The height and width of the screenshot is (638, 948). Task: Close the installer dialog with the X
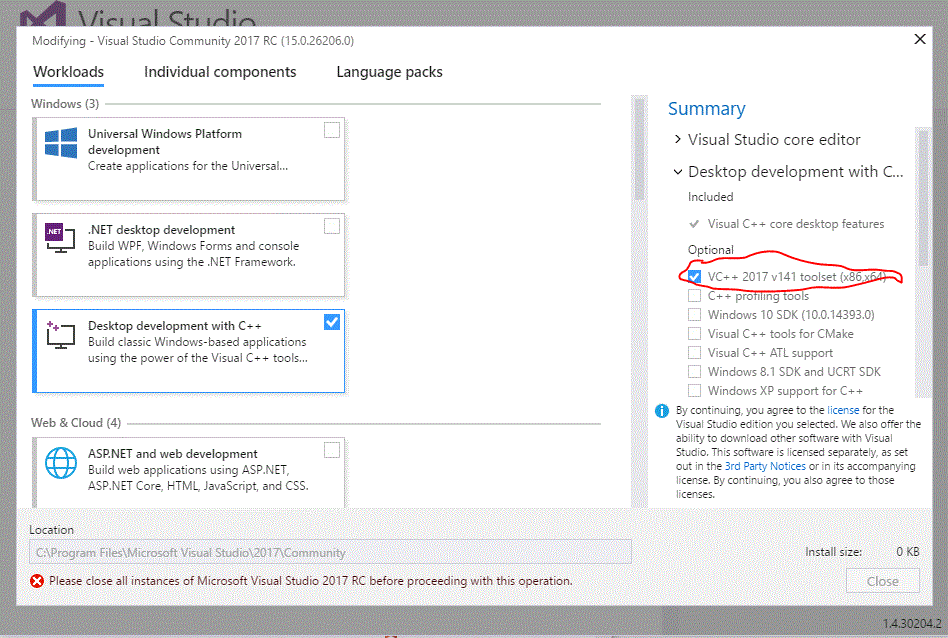coord(920,39)
